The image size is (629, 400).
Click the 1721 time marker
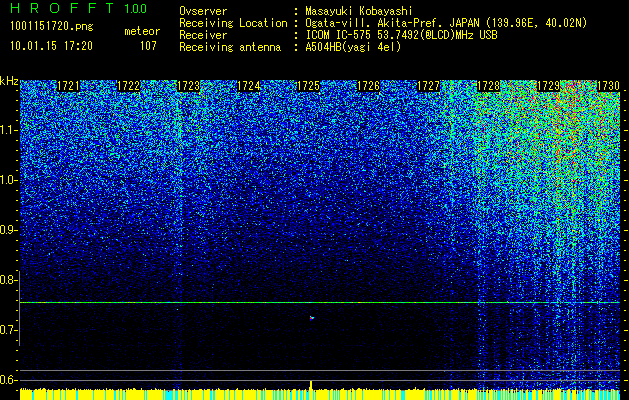pos(68,86)
